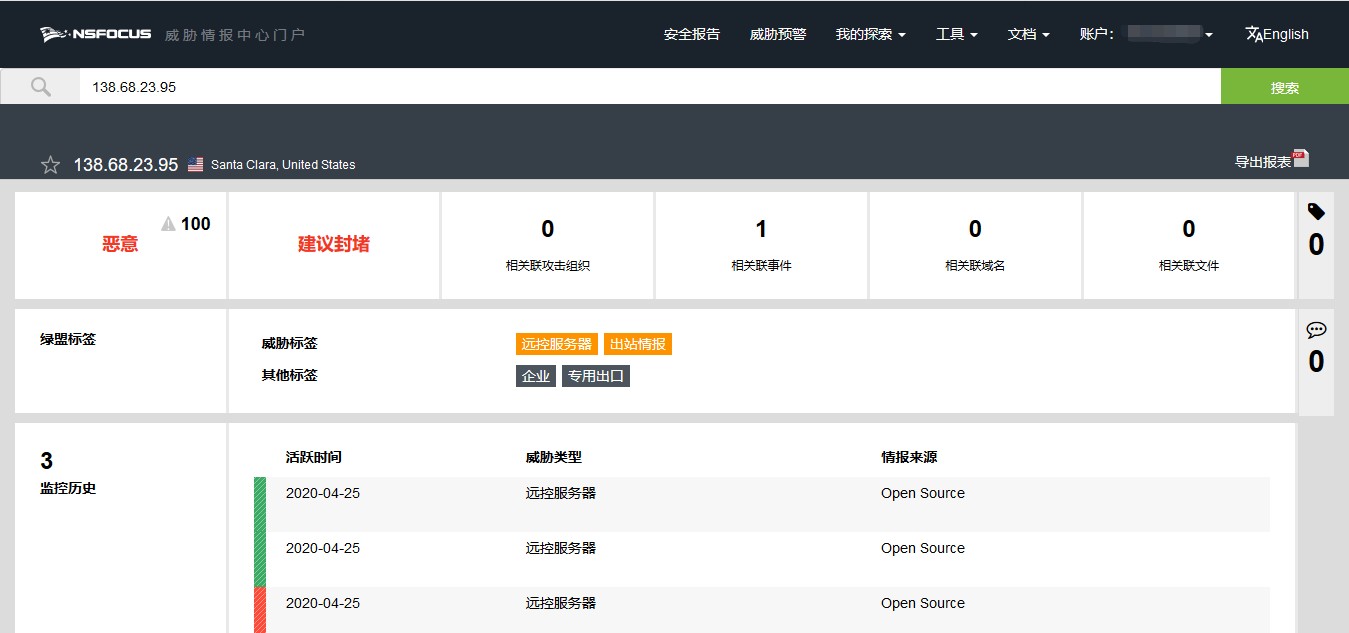1349x633 pixels.
Task: Open the 威胁预警 menu item
Action: (x=777, y=34)
